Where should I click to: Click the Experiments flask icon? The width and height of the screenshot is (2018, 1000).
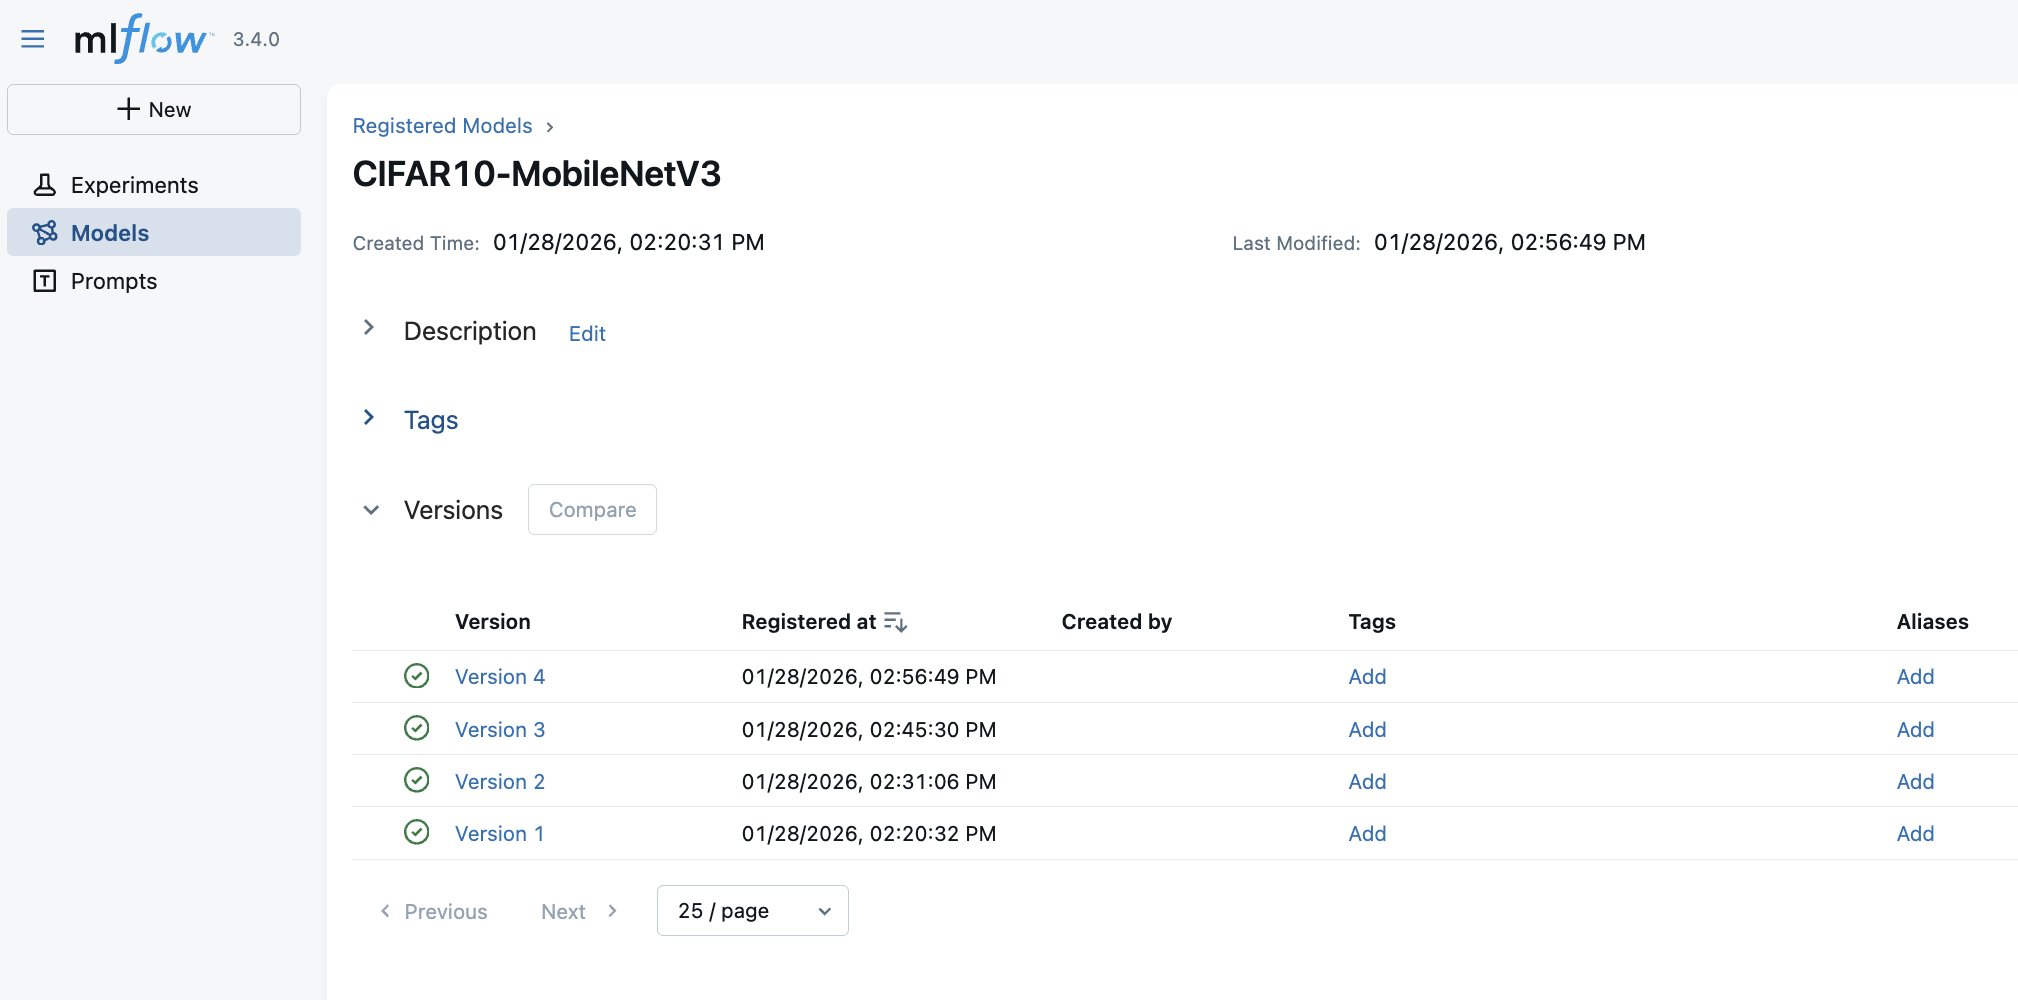[45, 185]
